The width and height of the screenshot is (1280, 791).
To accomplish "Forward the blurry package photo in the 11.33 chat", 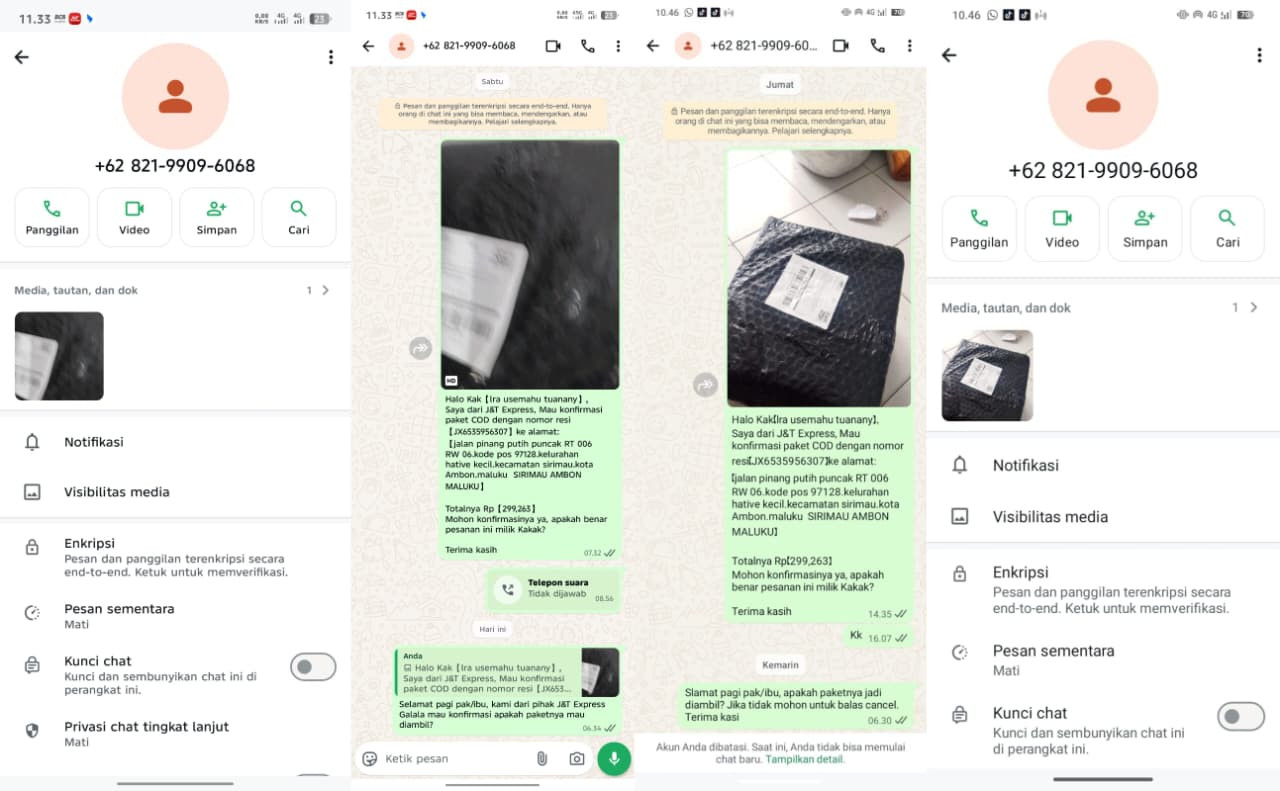I will click(420, 348).
